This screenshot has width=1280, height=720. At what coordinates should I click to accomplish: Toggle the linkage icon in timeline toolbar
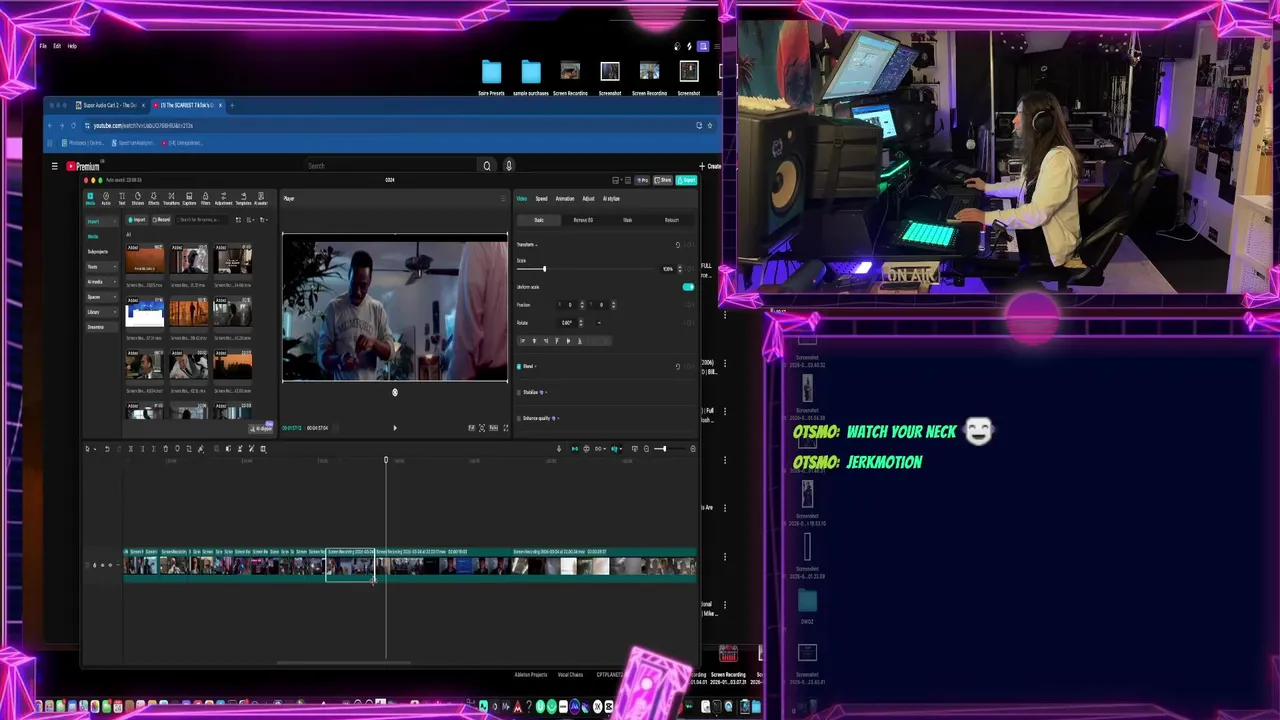(598, 449)
